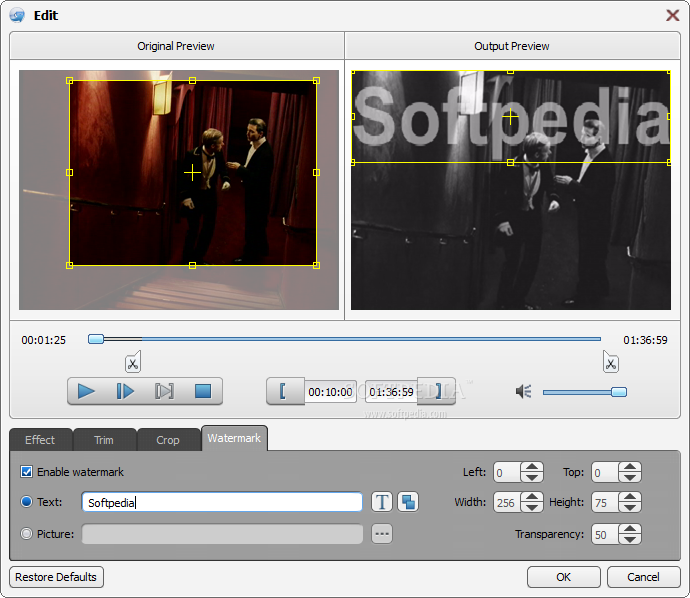Click the play-selection bracket button
This screenshot has width=690, height=598.
[x=164, y=391]
